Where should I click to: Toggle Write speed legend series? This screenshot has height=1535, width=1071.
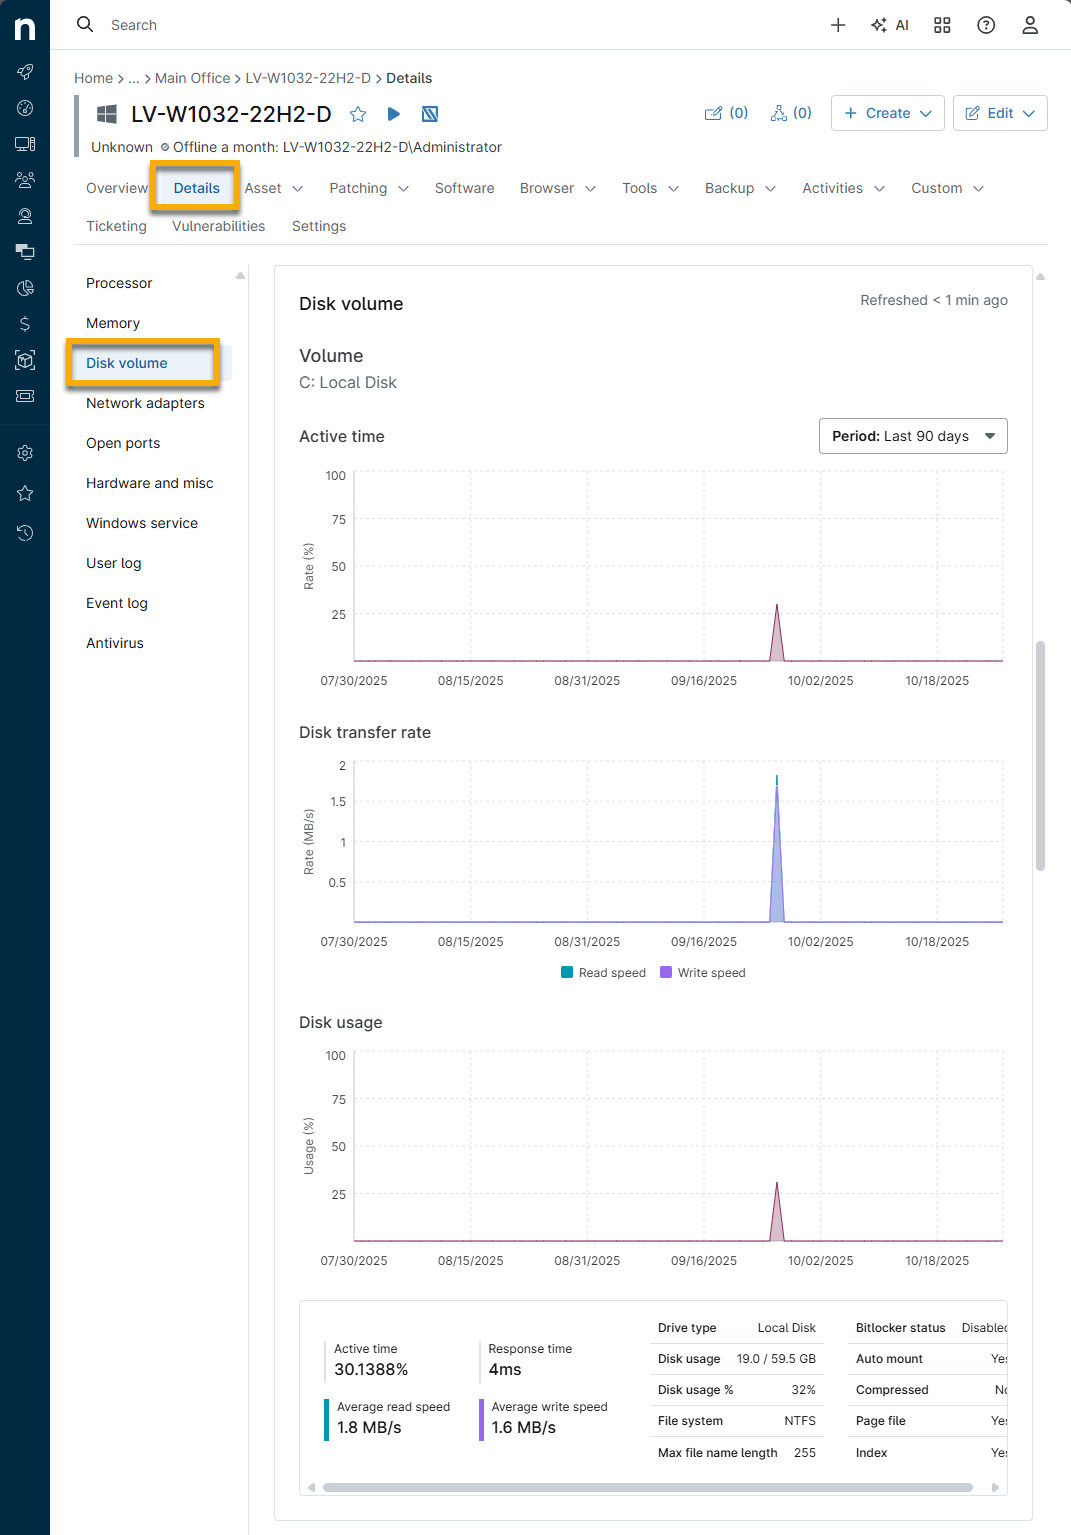coord(703,973)
